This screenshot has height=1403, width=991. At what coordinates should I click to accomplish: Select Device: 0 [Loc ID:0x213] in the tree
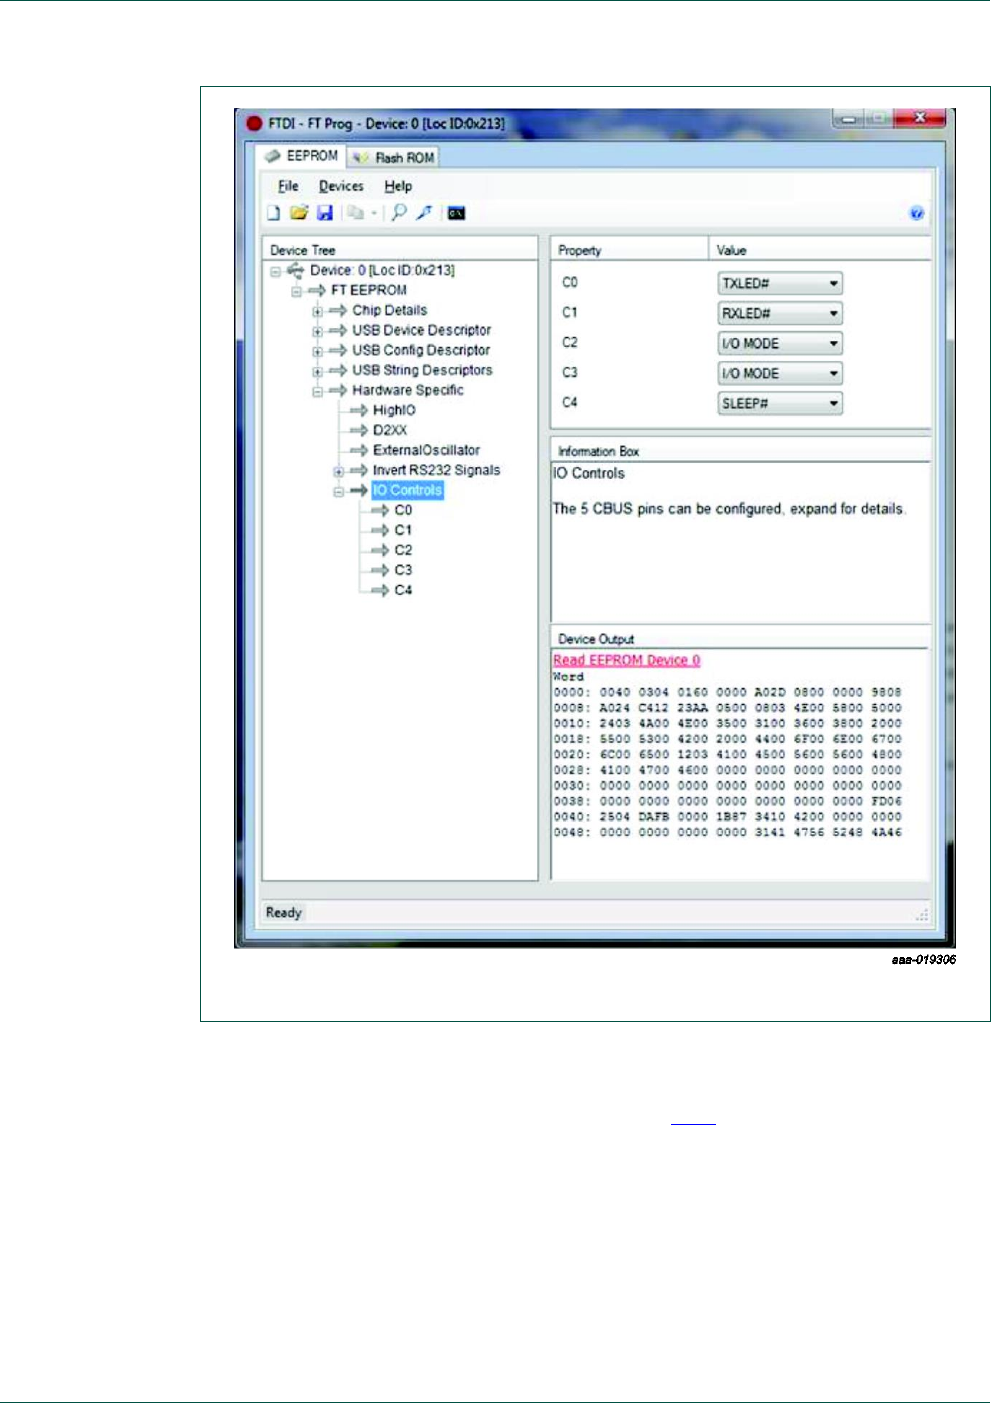click(x=382, y=270)
